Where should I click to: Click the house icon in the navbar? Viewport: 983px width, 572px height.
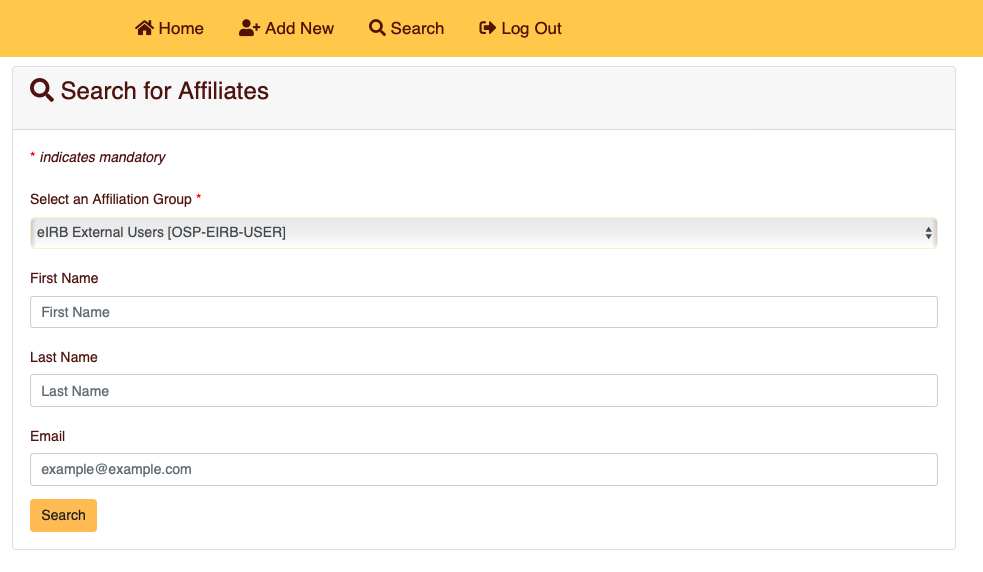(145, 28)
